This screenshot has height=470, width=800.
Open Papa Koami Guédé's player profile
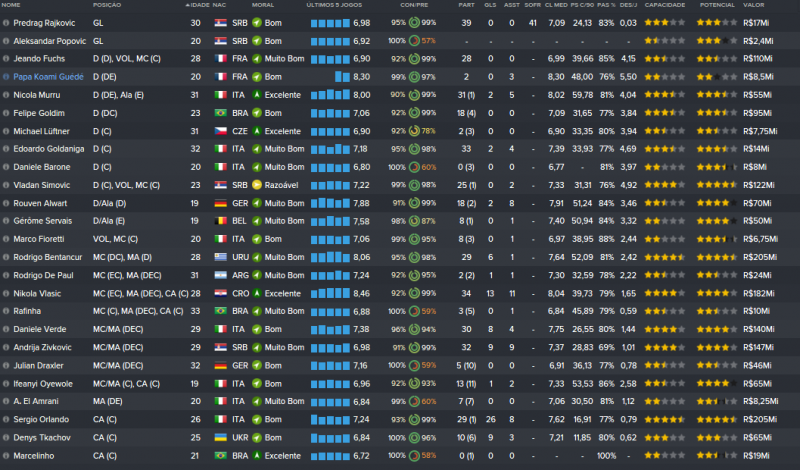click(x=47, y=76)
